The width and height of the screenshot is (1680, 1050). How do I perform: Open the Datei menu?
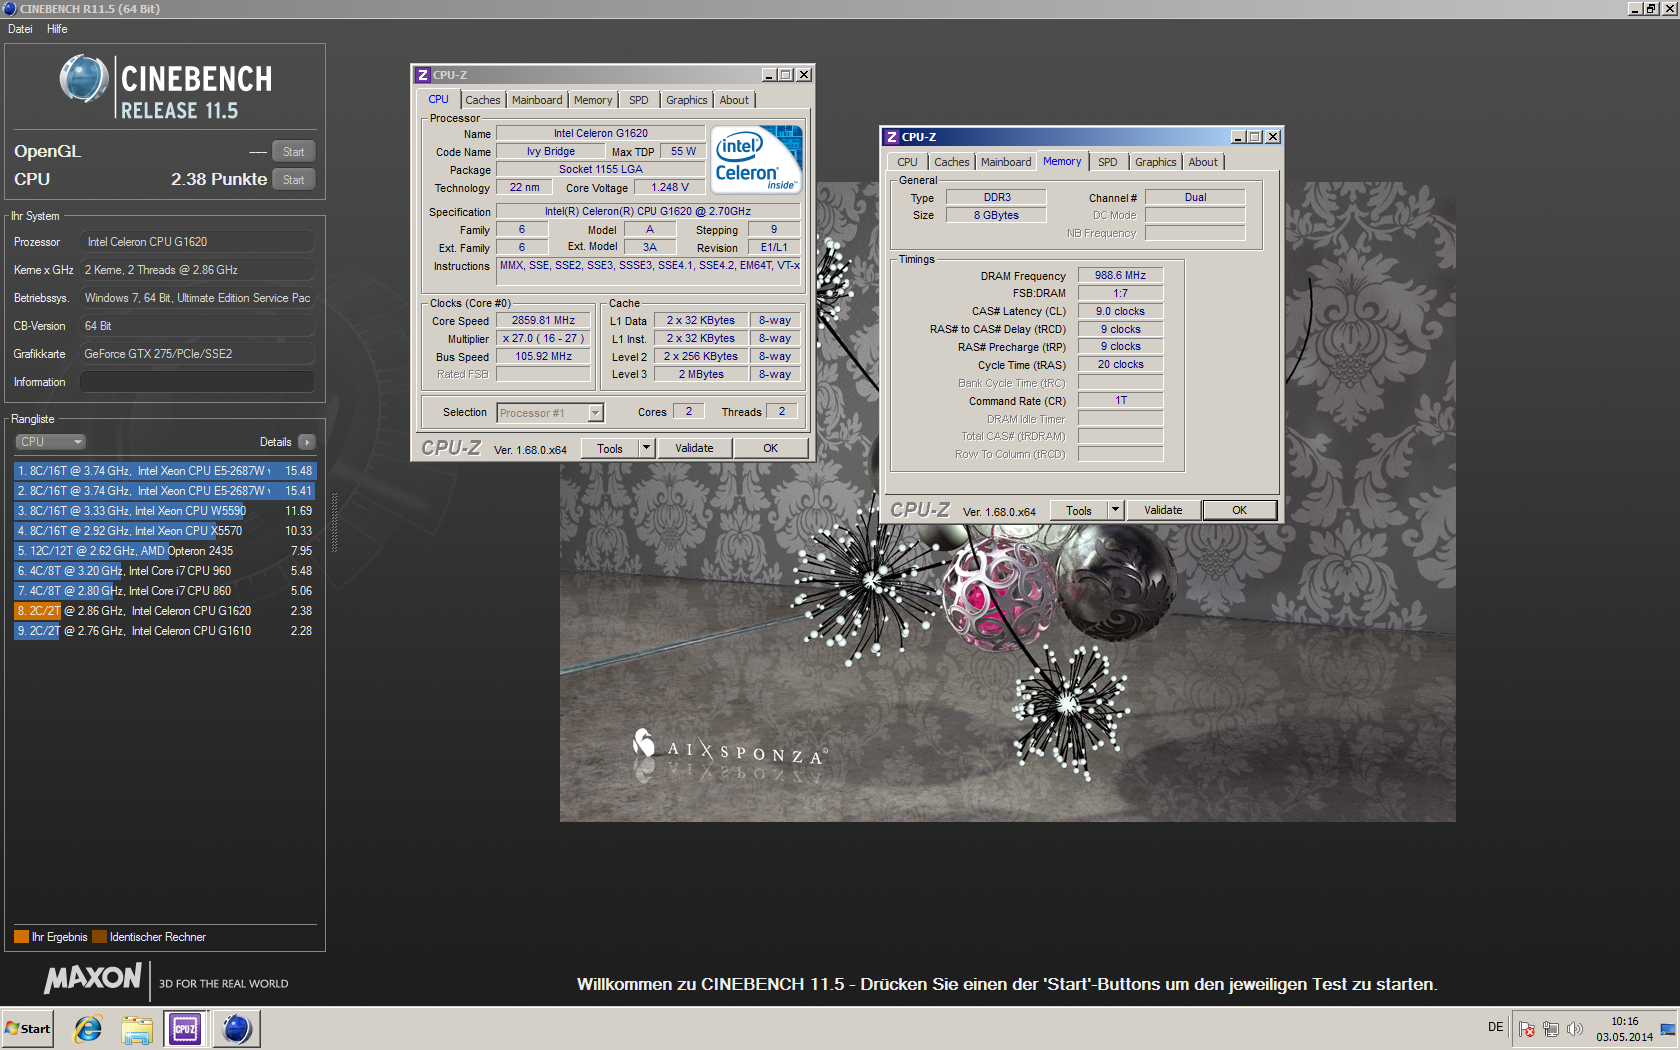[20, 29]
